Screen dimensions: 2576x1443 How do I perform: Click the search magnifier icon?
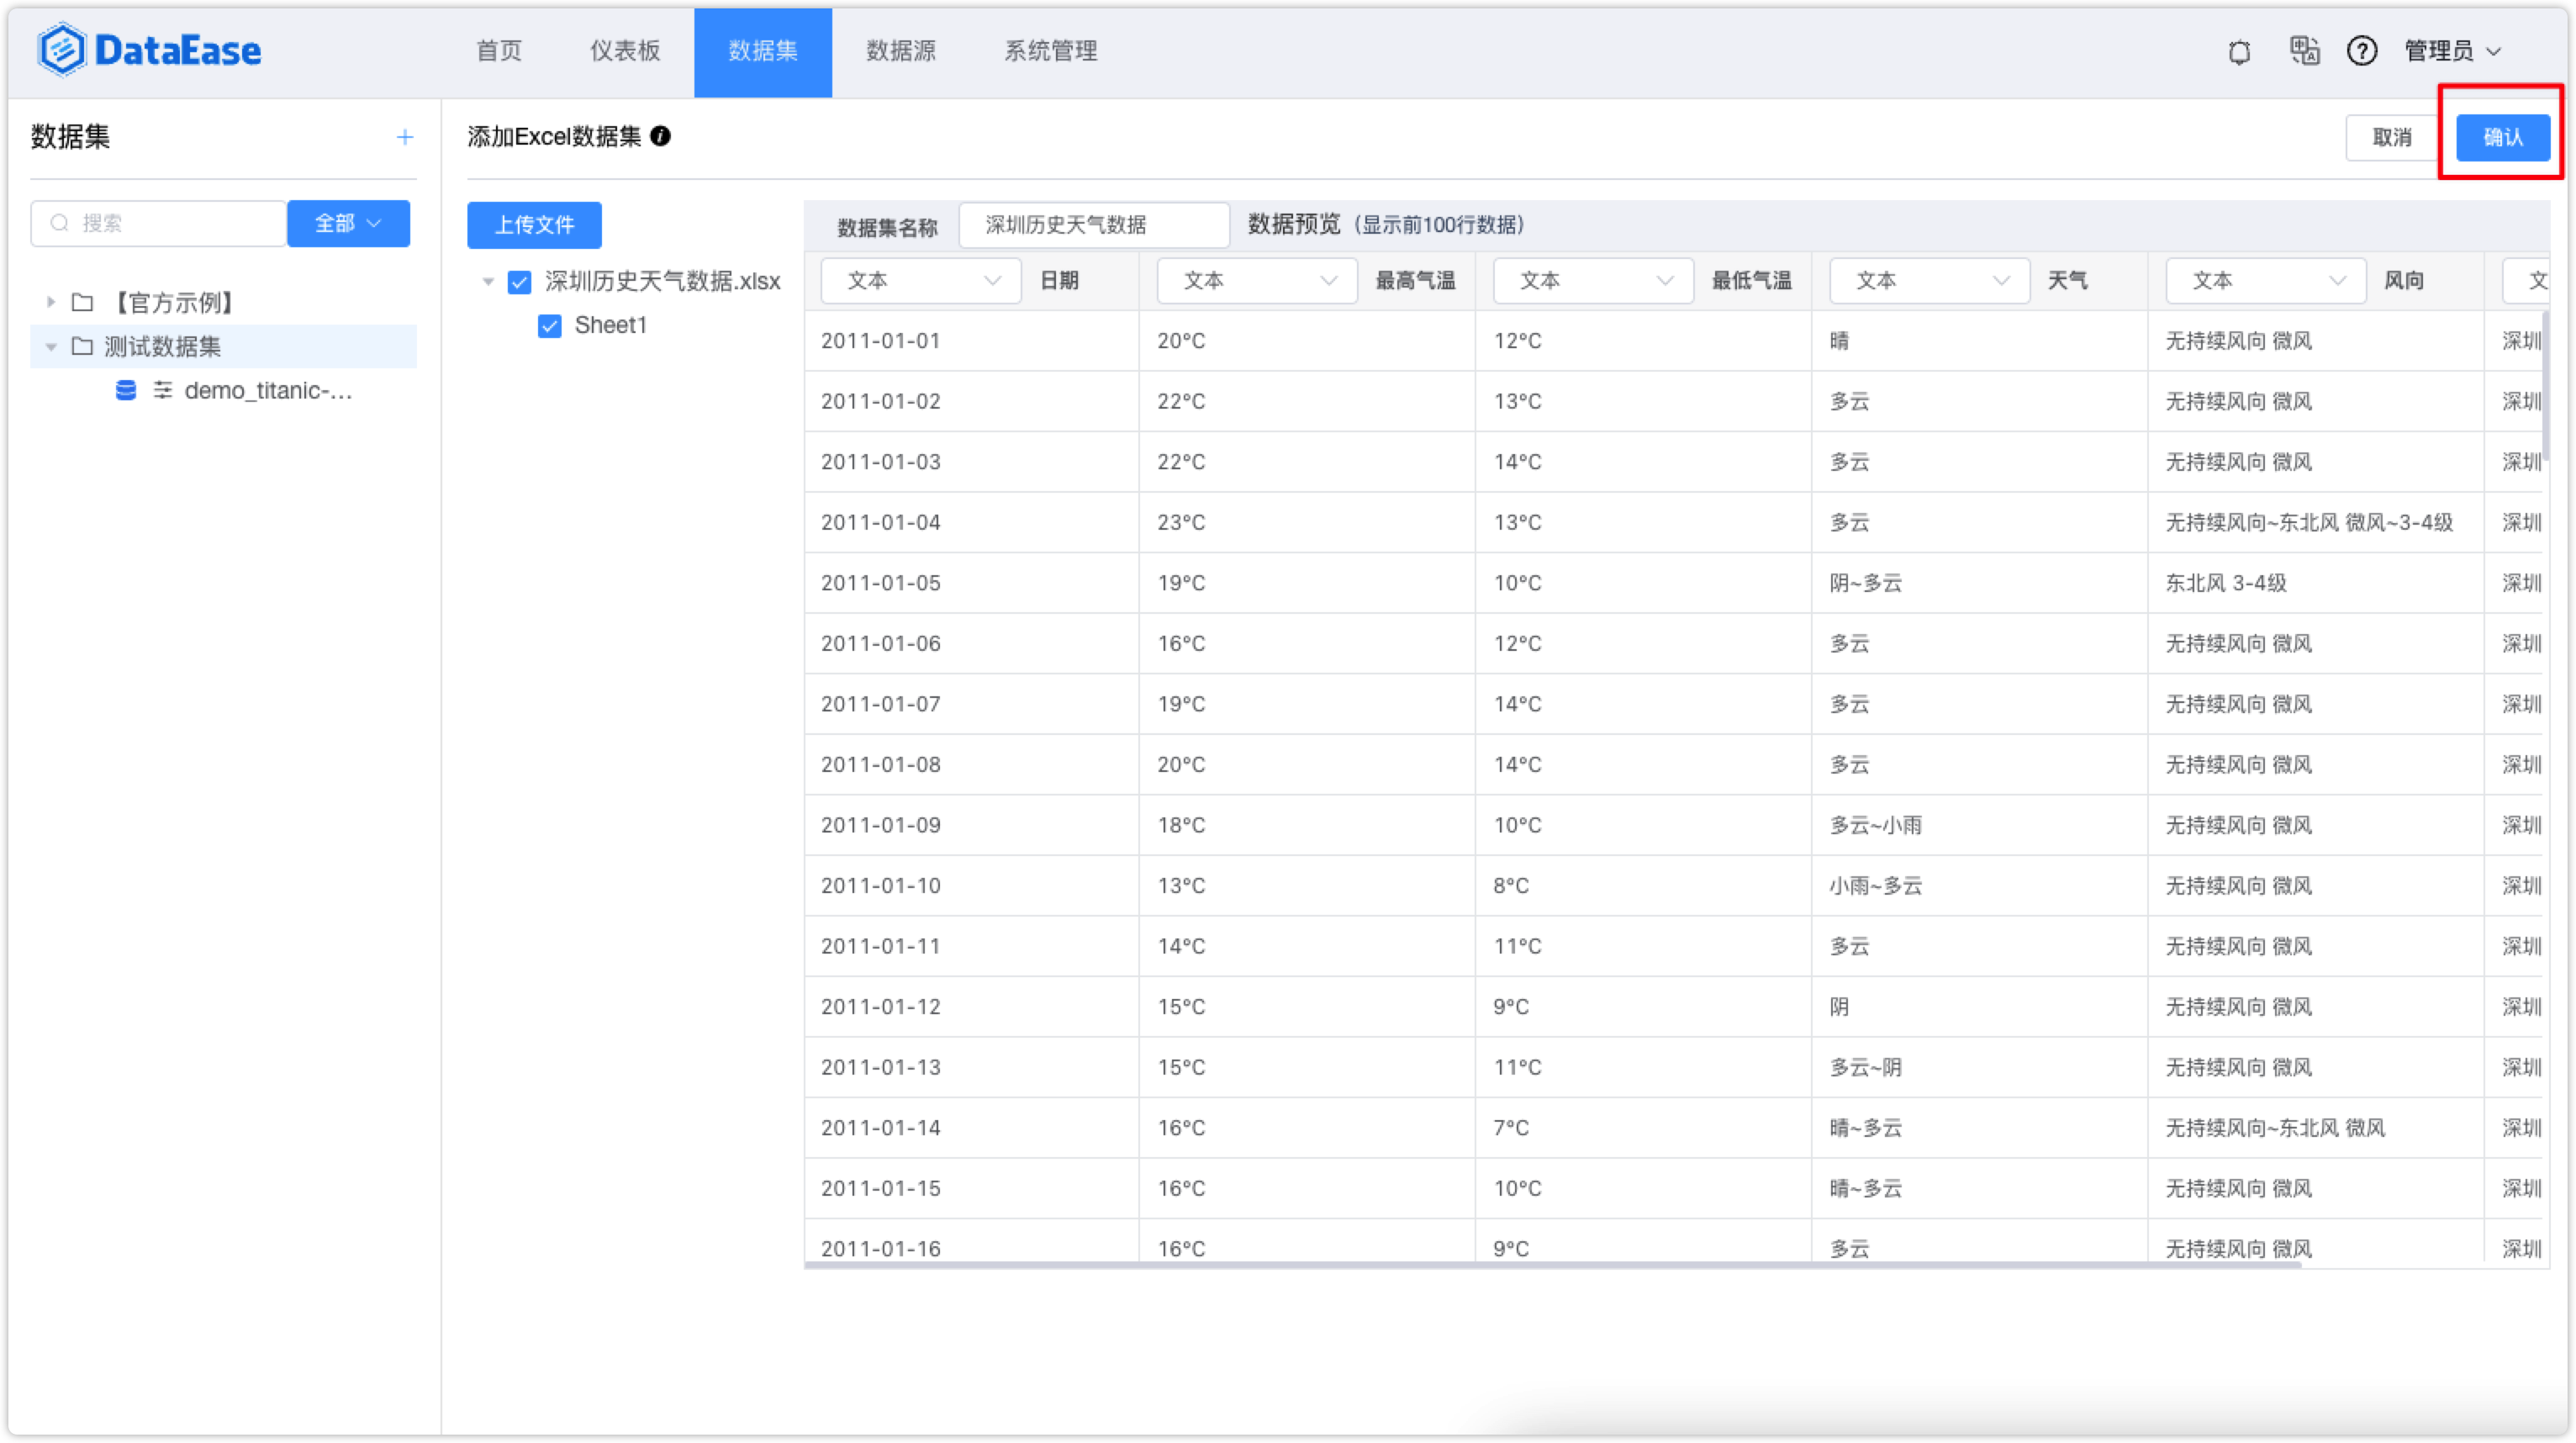click(59, 223)
